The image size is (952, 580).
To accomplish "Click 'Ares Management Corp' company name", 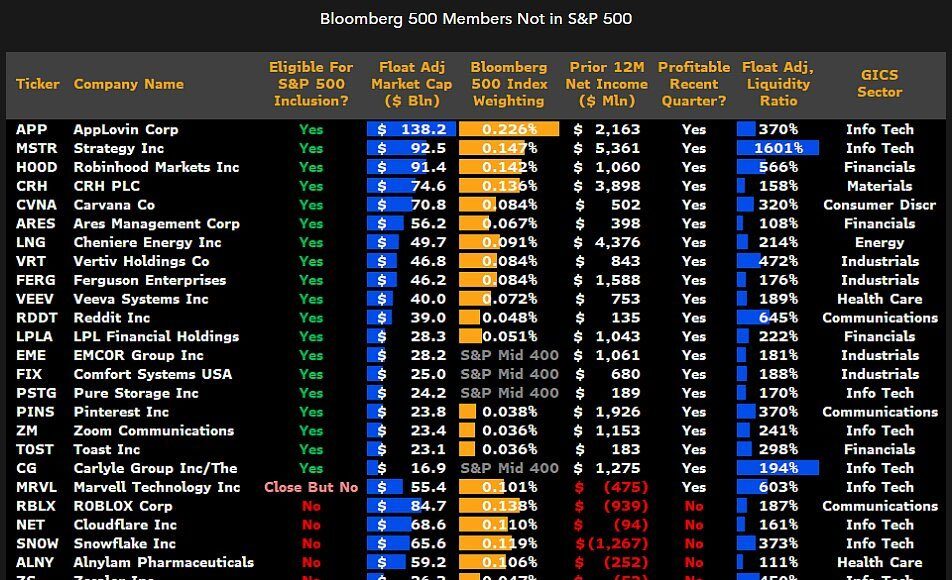I will coord(157,223).
